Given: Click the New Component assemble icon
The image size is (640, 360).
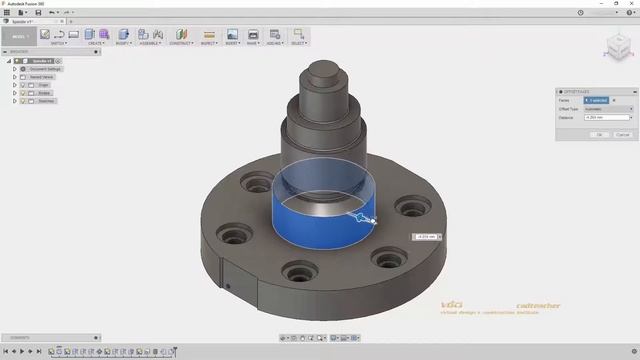Looking at the screenshot, I should point(143,34).
